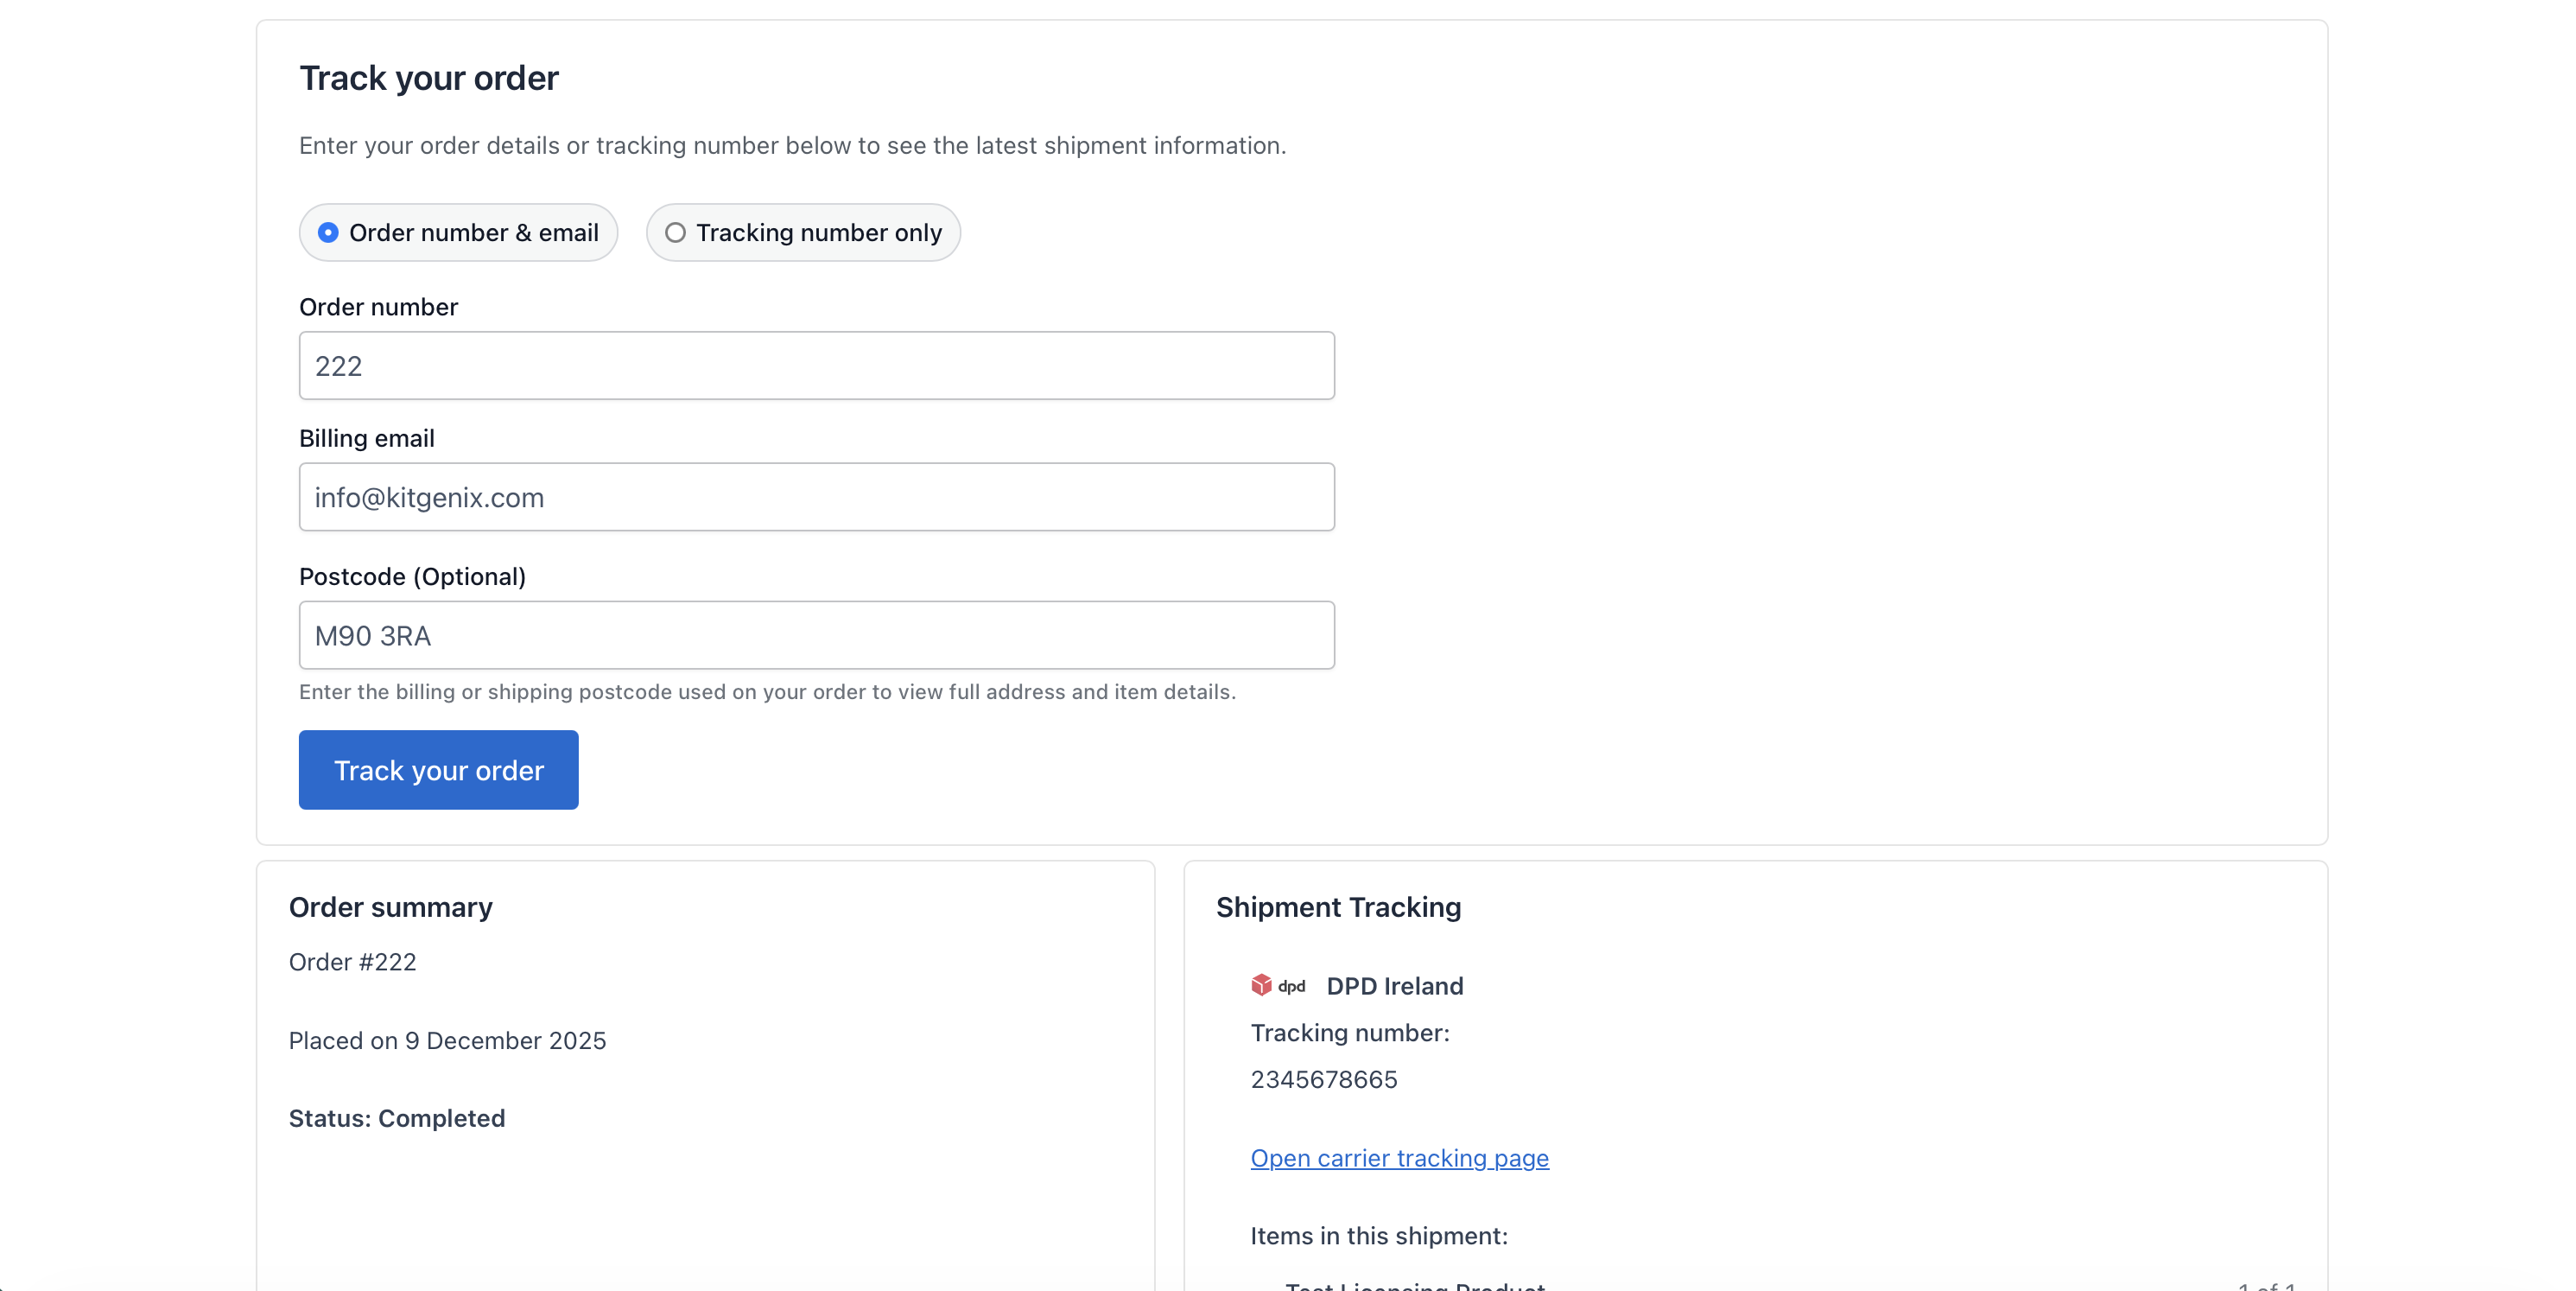This screenshot has width=2576, height=1291.
Task: Click the Postcode (Optional) label
Action: coord(412,577)
